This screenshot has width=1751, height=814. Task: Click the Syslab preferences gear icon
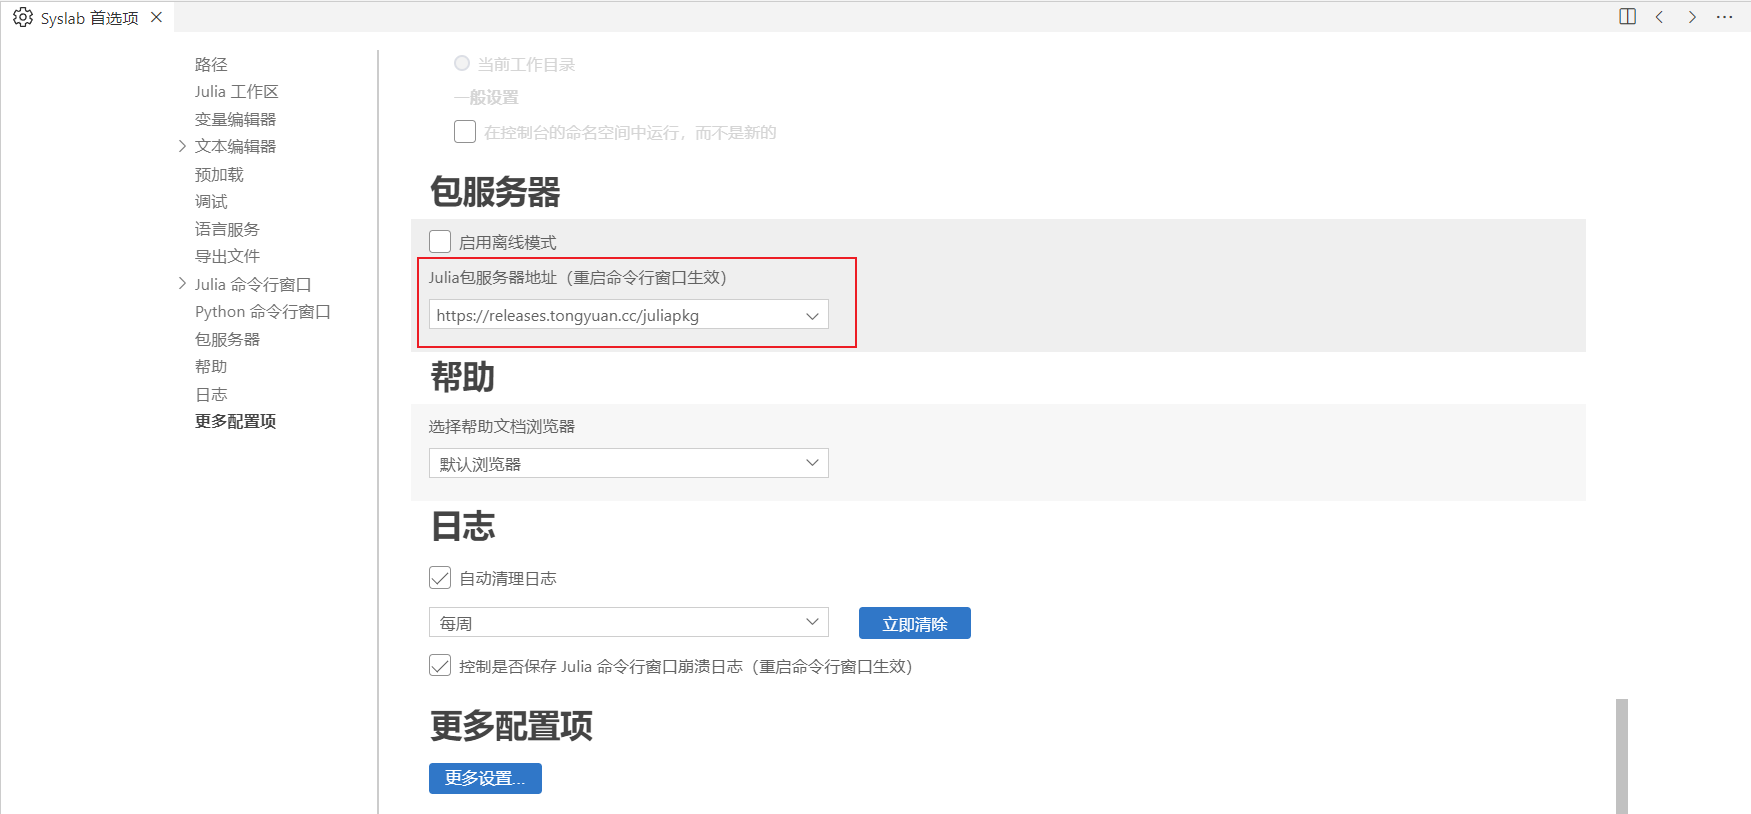(23, 17)
